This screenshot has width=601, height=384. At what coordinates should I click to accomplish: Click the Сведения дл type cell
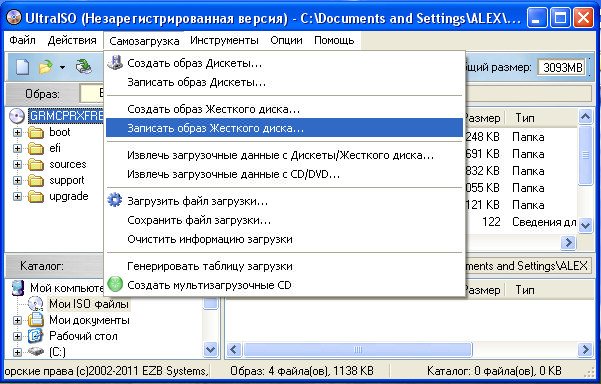pos(544,222)
